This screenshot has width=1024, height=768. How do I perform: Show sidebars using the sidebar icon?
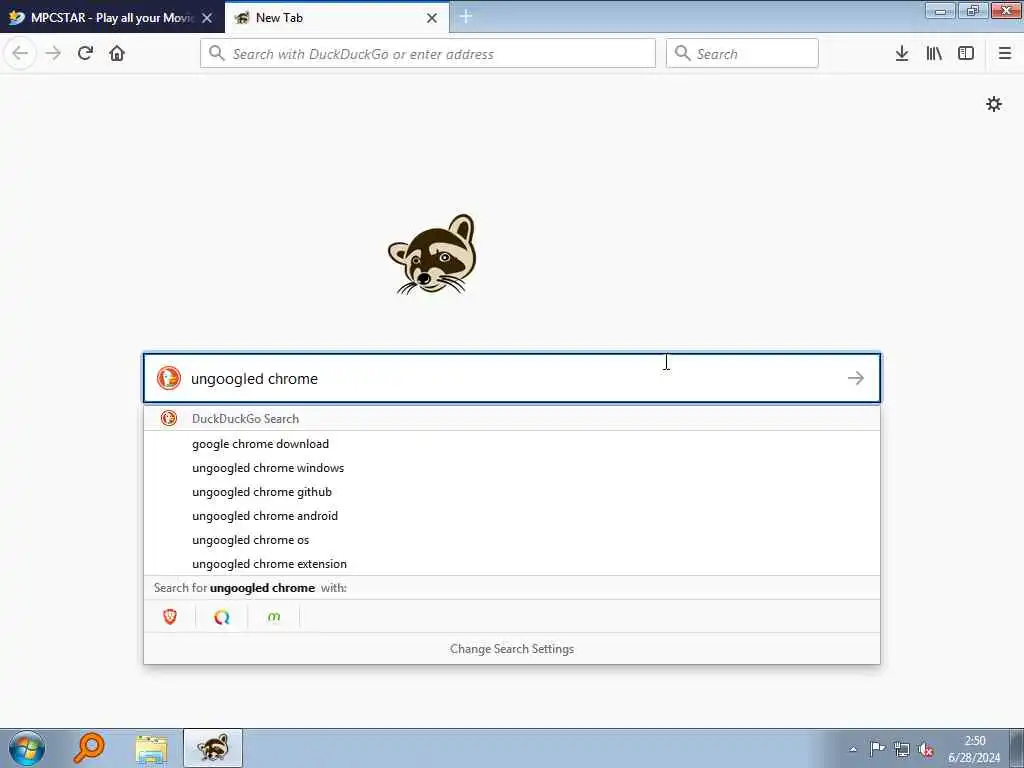coord(966,54)
